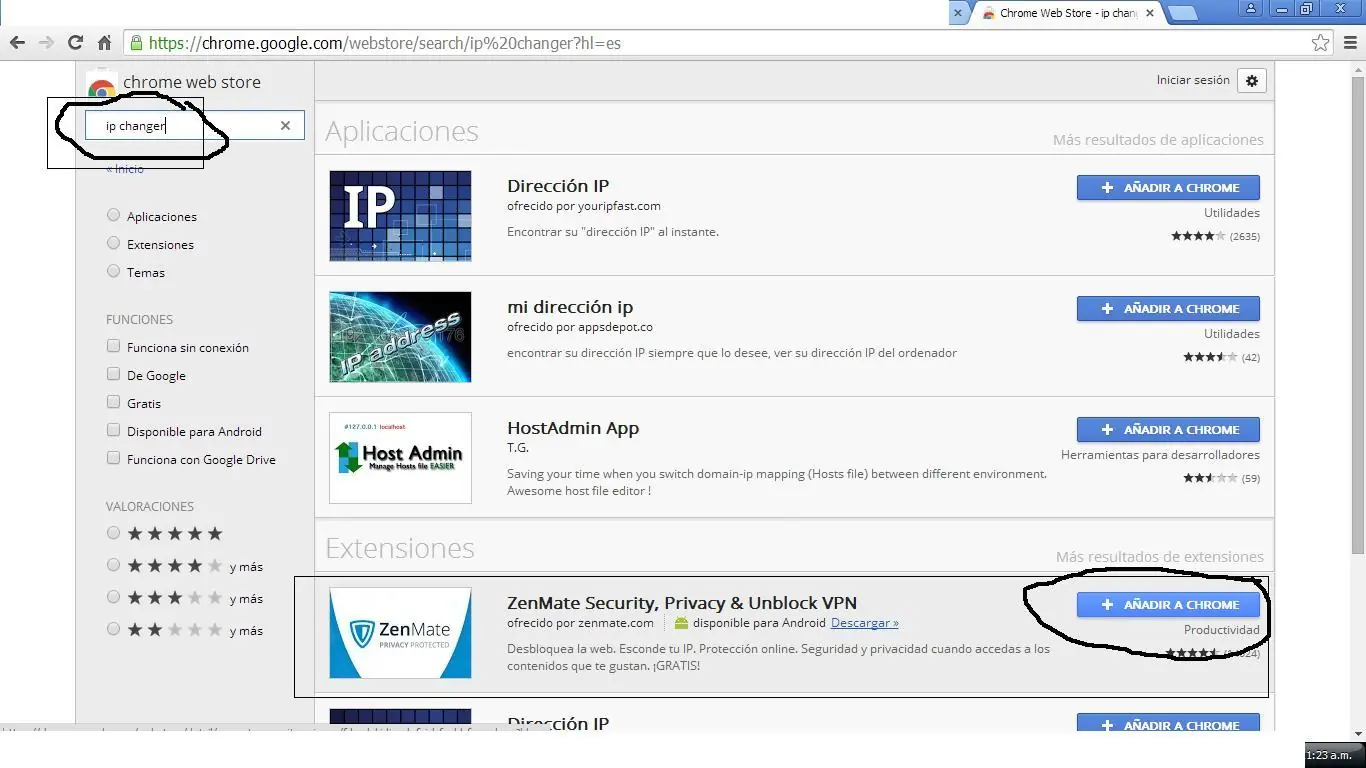Click the 1:23 a.m. taskbar clock
The height and width of the screenshot is (768, 1366).
tap(1329, 755)
